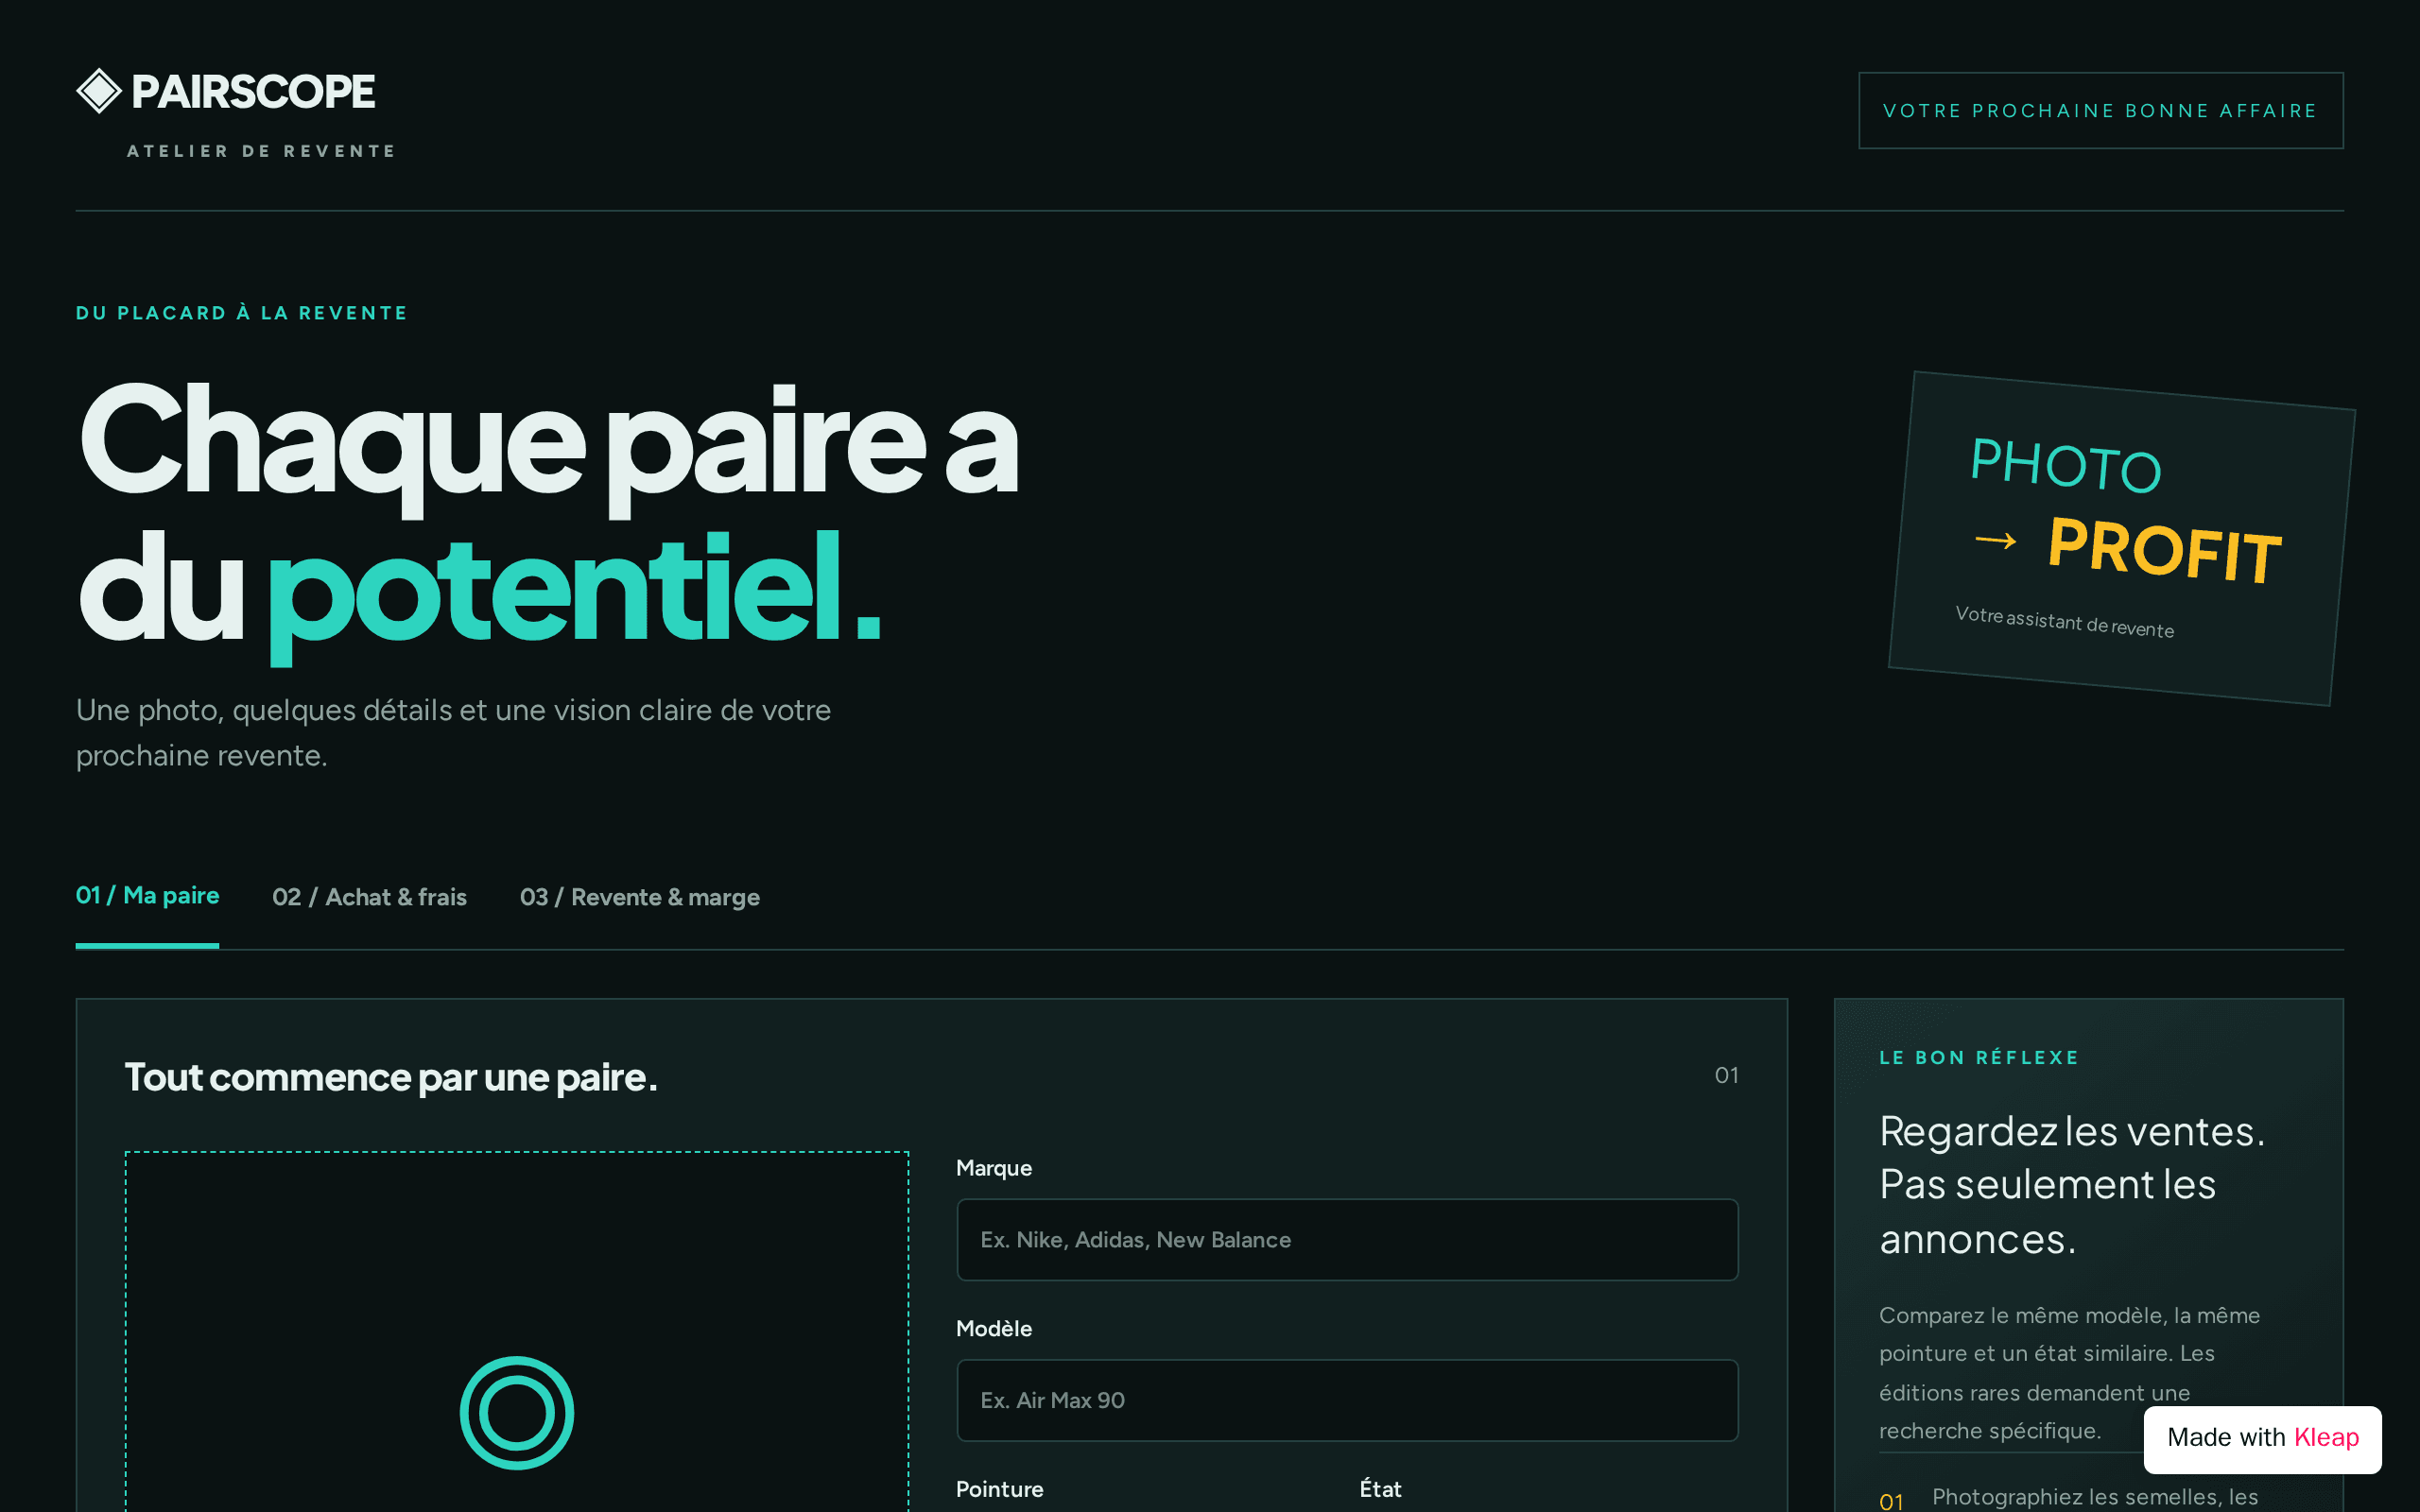The width and height of the screenshot is (2420, 1512).
Task: Click the PAIRSCOPE brand name
Action: (253, 92)
